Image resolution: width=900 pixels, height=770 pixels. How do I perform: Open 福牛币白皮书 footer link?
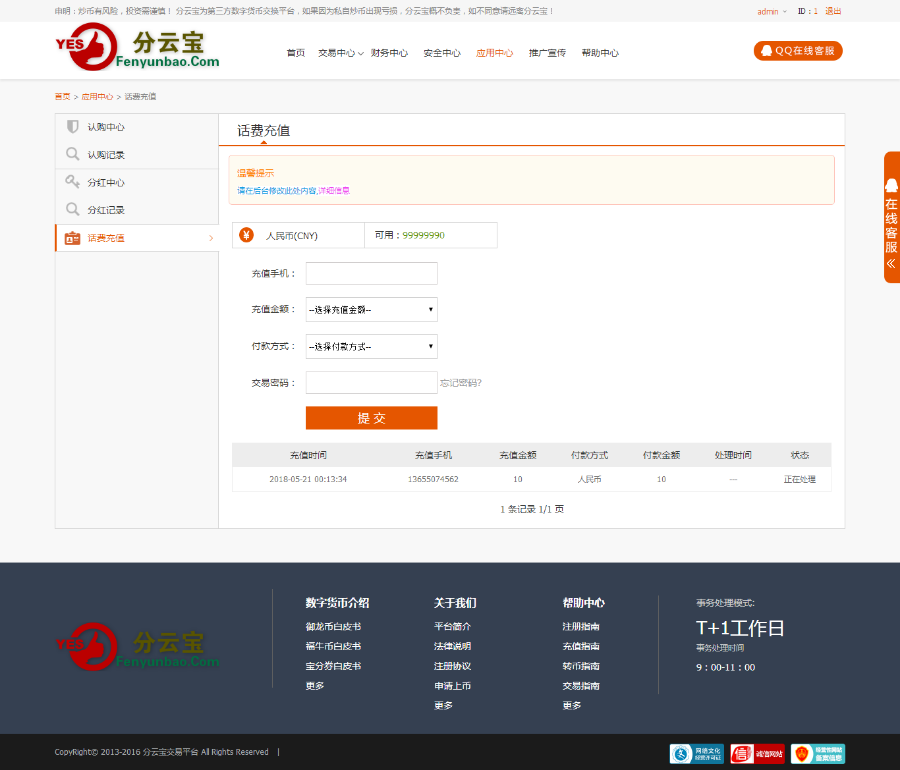click(333, 646)
